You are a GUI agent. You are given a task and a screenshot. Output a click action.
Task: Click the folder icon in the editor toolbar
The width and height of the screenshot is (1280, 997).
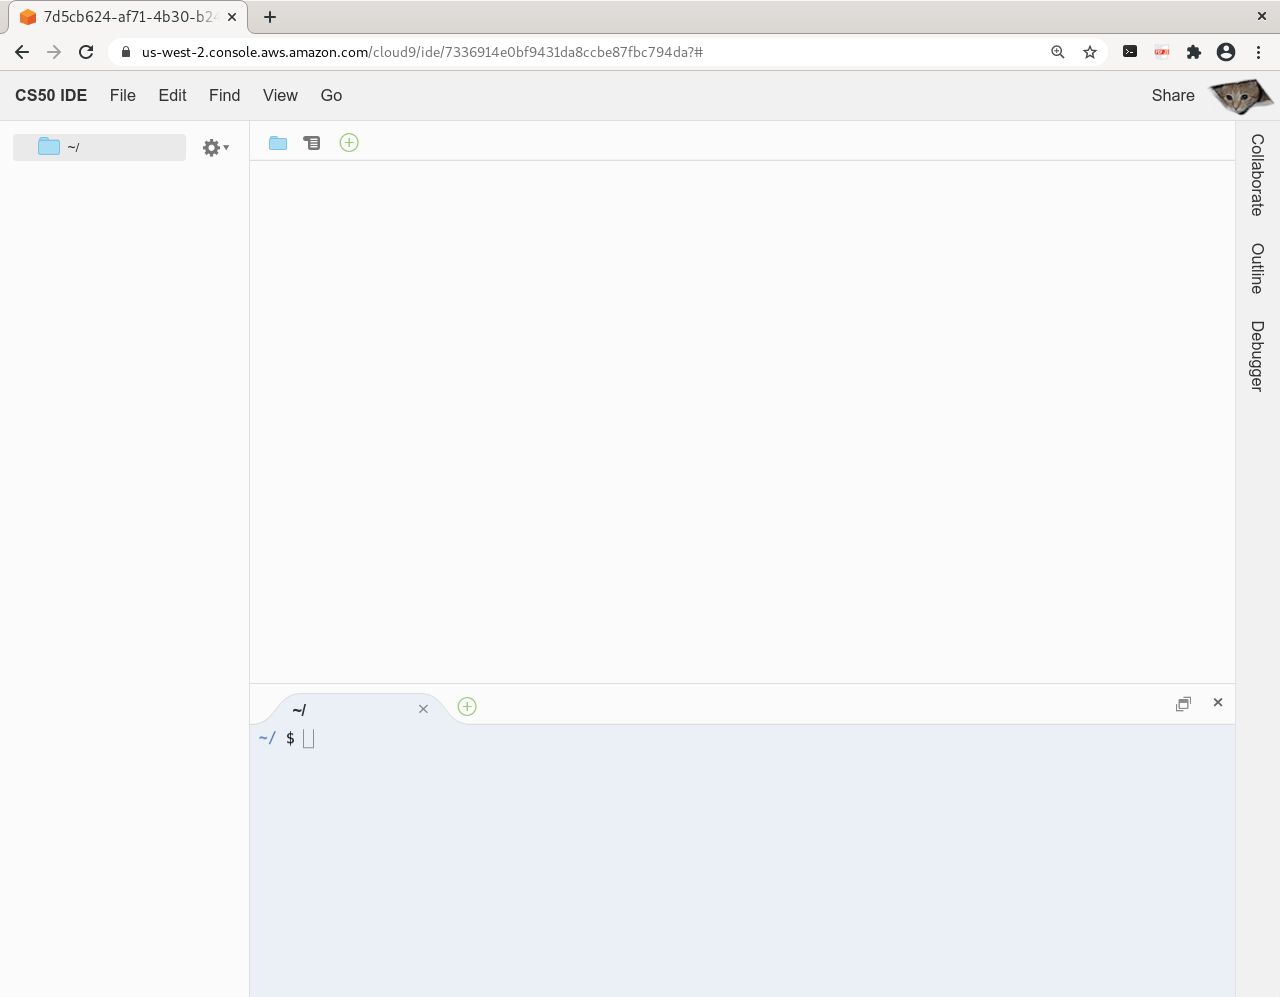coord(278,142)
